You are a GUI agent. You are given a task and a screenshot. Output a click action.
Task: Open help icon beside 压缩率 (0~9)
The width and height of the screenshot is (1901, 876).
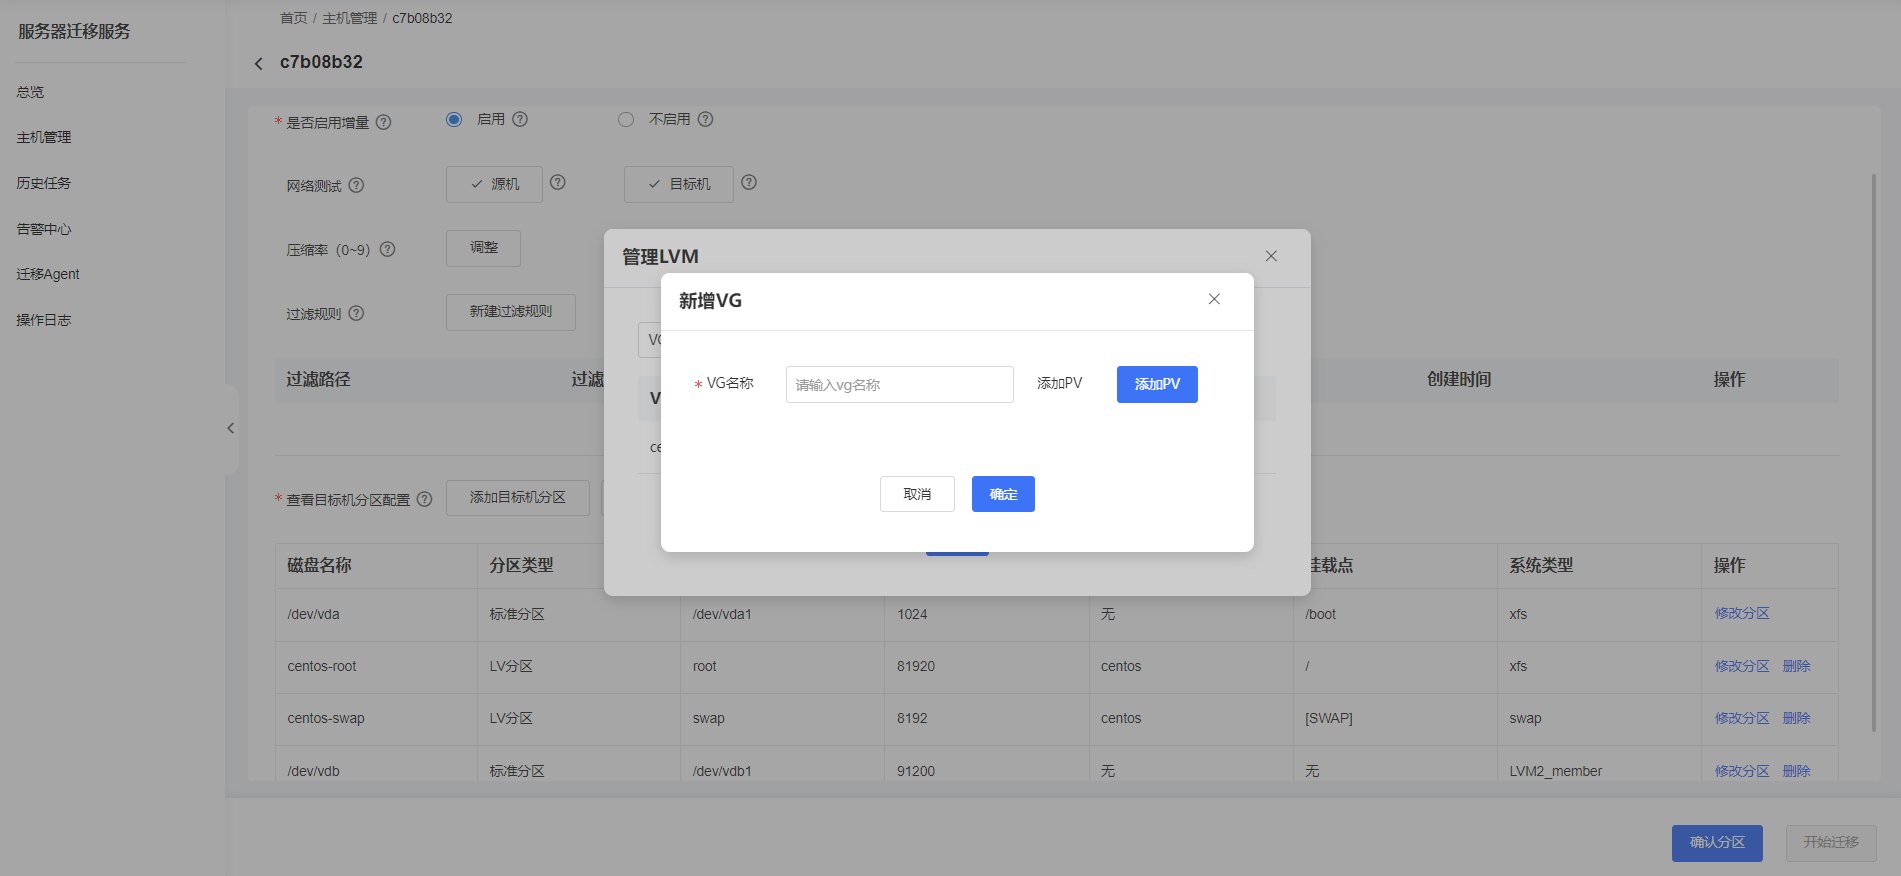click(x=388, y=249)
